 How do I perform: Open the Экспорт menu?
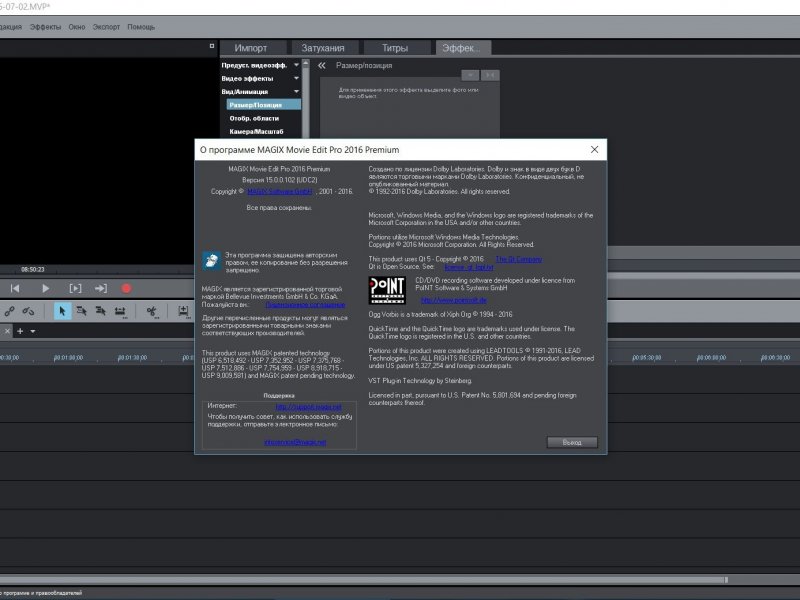point(106,27)
